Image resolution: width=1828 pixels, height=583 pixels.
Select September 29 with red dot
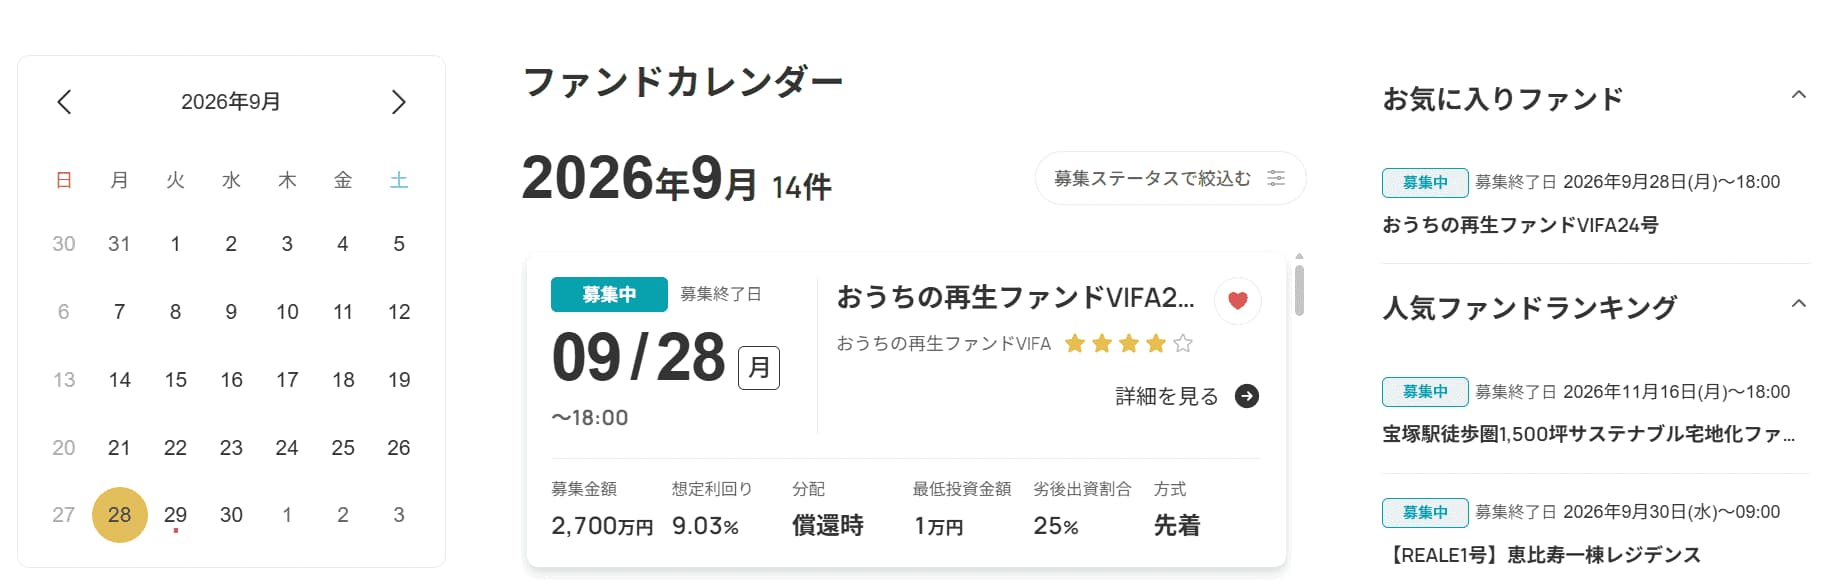(175, 516)
